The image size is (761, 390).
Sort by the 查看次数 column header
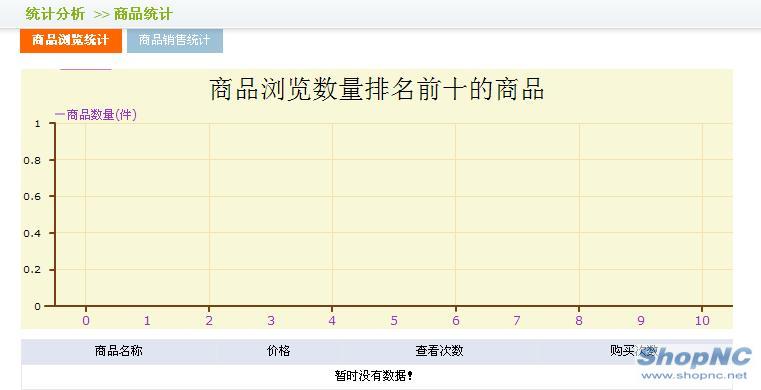[439, 351]
